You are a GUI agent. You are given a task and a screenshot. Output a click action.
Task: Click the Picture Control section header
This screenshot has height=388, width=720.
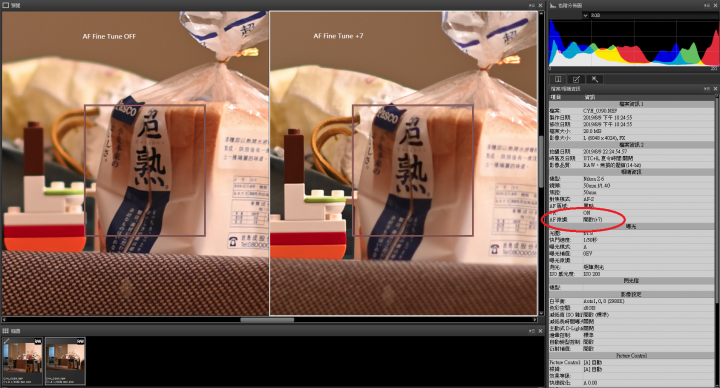(631, 355)
